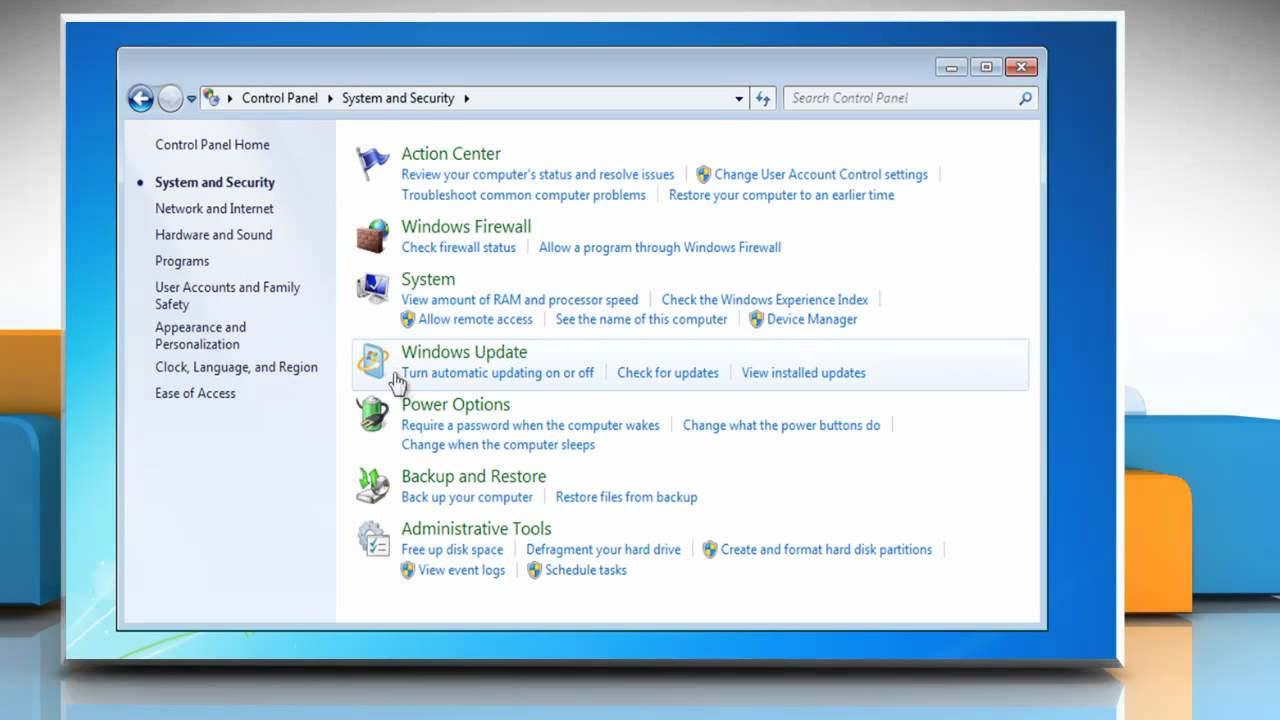
Task: Open Appearance and Personalization category
Action: tap(200, 335)
